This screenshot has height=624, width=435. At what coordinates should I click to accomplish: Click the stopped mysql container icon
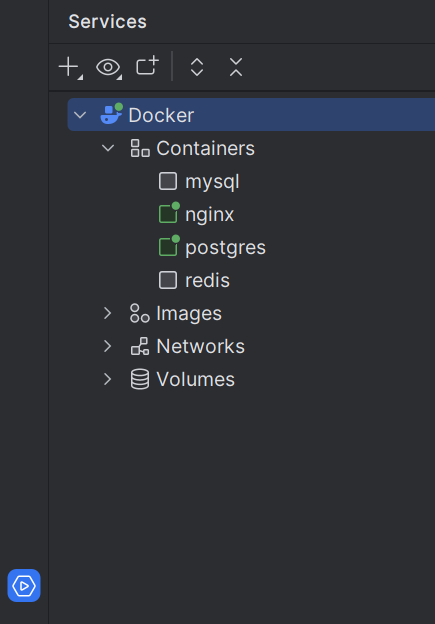point(168,181)
